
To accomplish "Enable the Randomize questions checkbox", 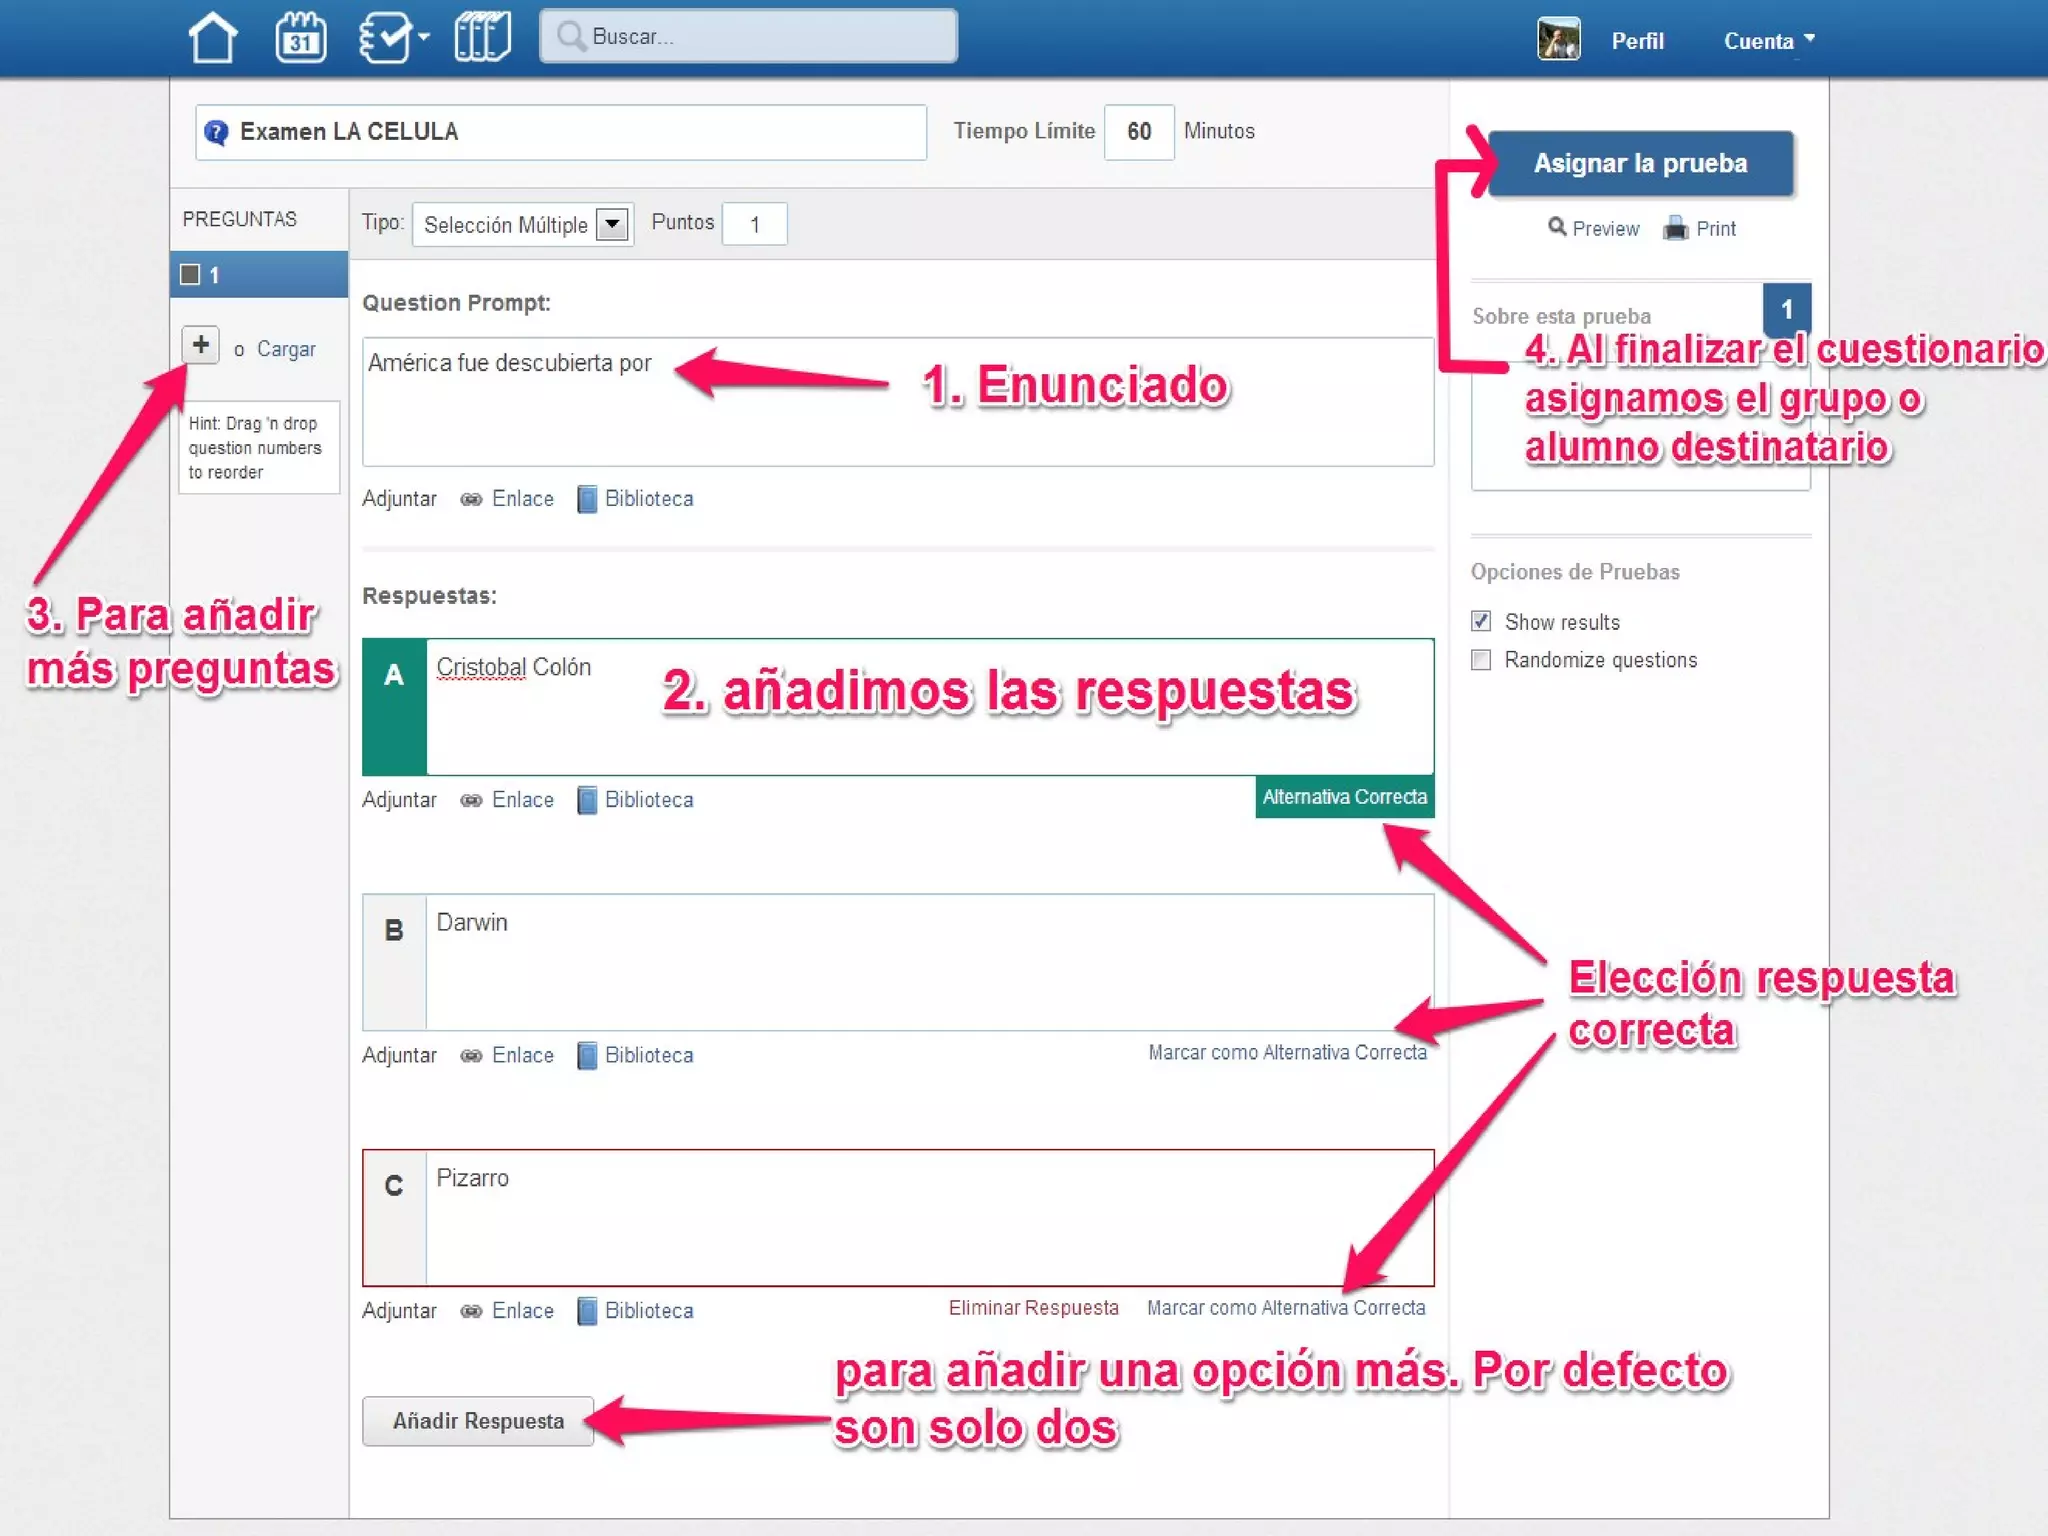I will pos(1481,660).
